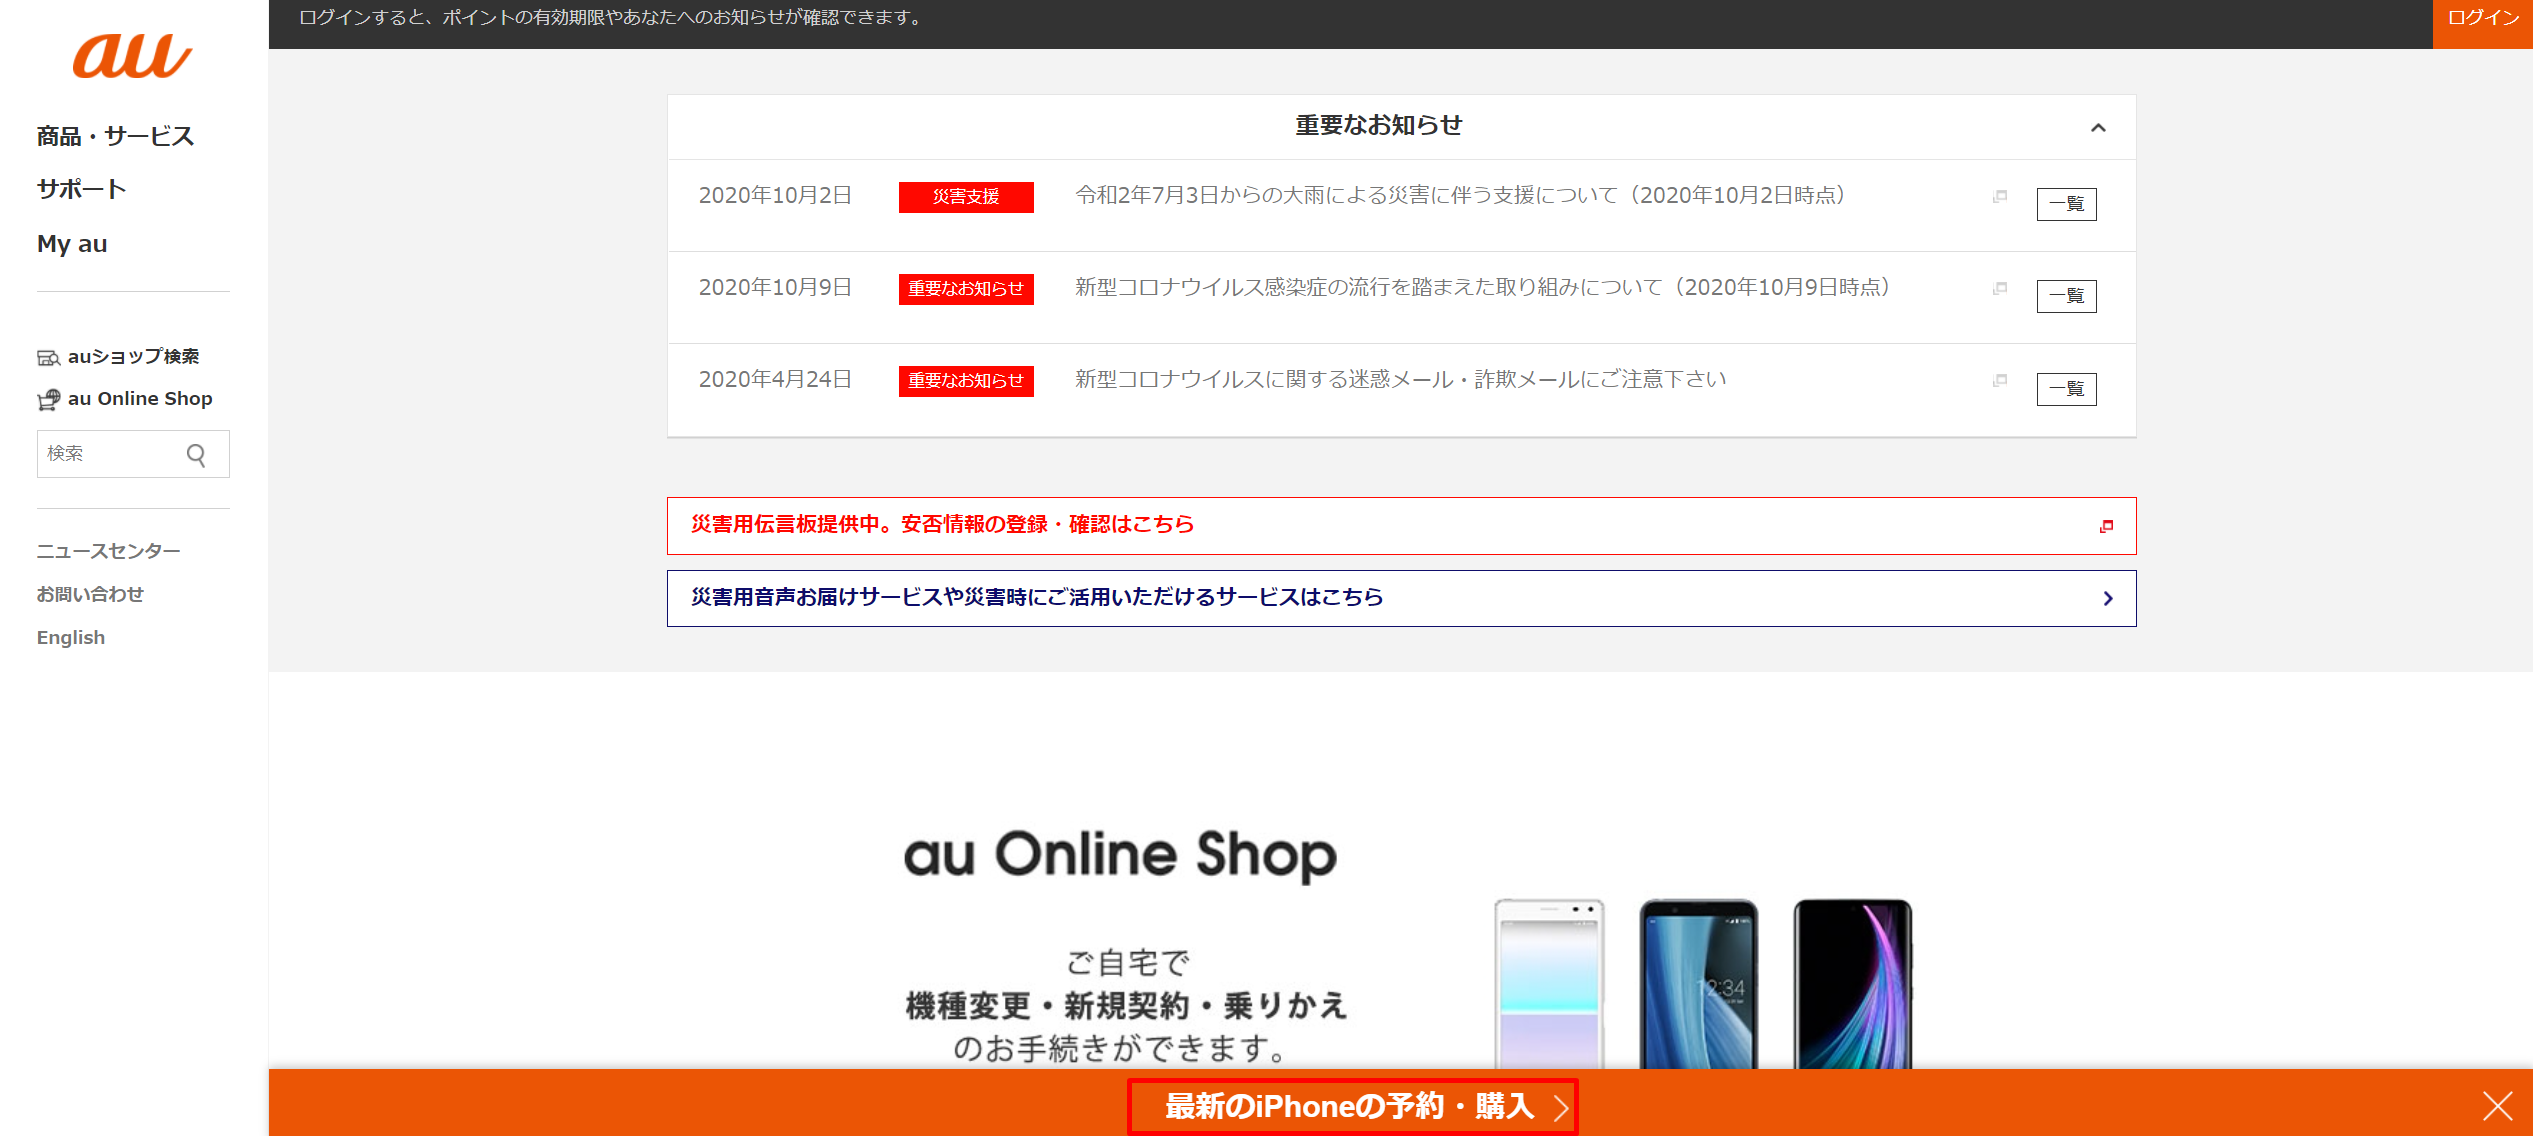Screen dimensions: 2533x1136
Task: Click external link icon on 災害支援 row
Action: pos(2000,196)
